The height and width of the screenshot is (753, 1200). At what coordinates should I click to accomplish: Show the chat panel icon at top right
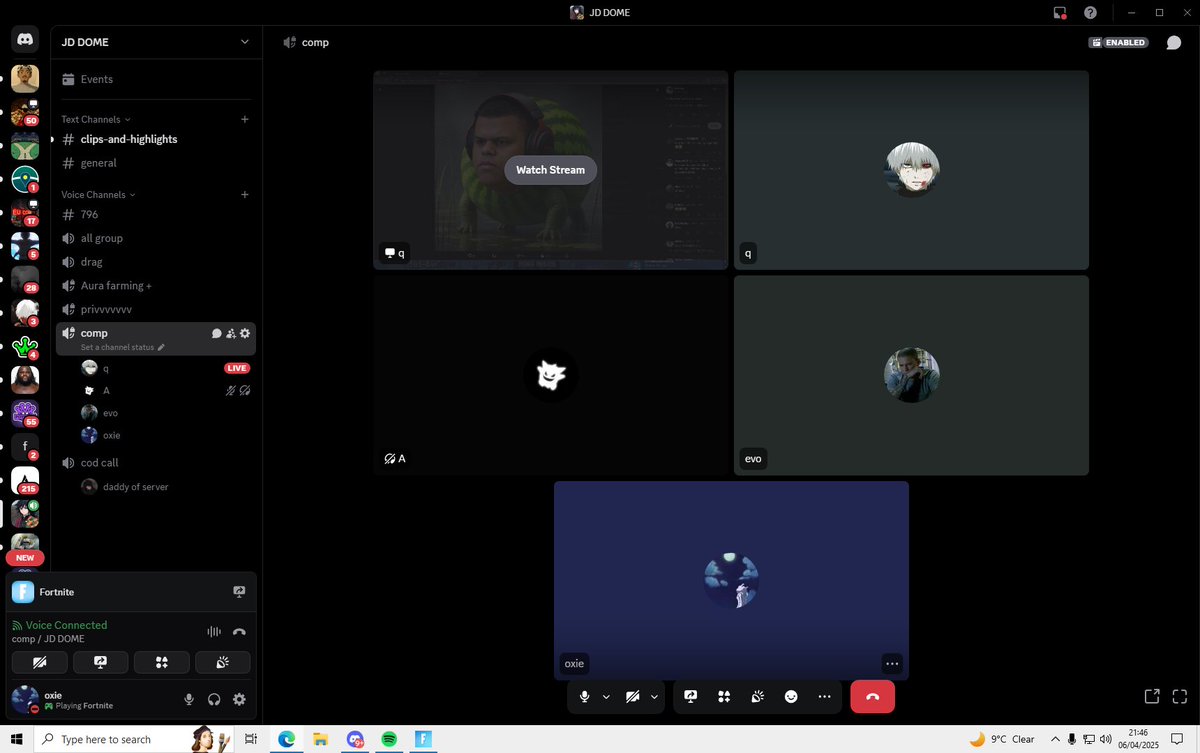tap(1174, 43)
